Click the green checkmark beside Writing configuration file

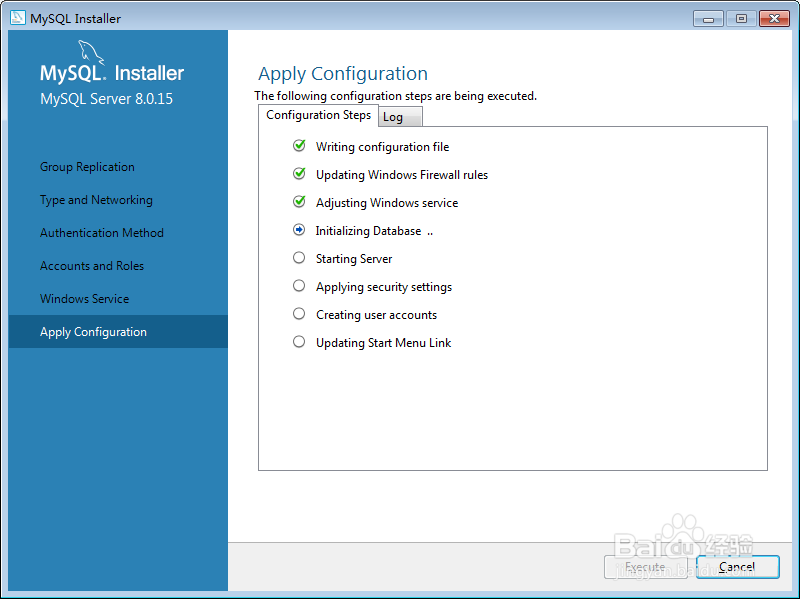tap(299, 146)
